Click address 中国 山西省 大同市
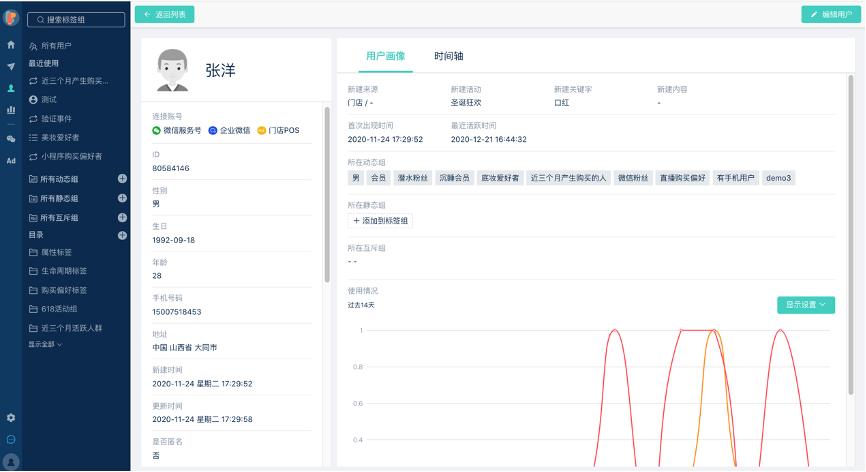 point(184,348)
